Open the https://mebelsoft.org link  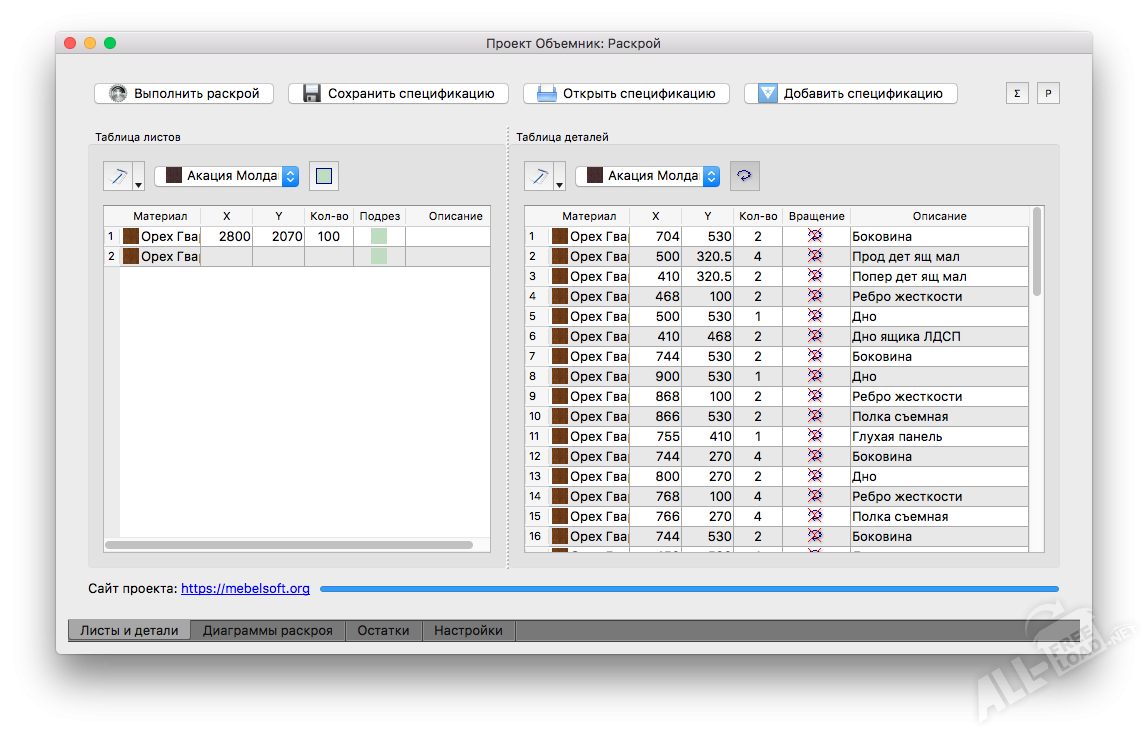(x=245, y=589)
